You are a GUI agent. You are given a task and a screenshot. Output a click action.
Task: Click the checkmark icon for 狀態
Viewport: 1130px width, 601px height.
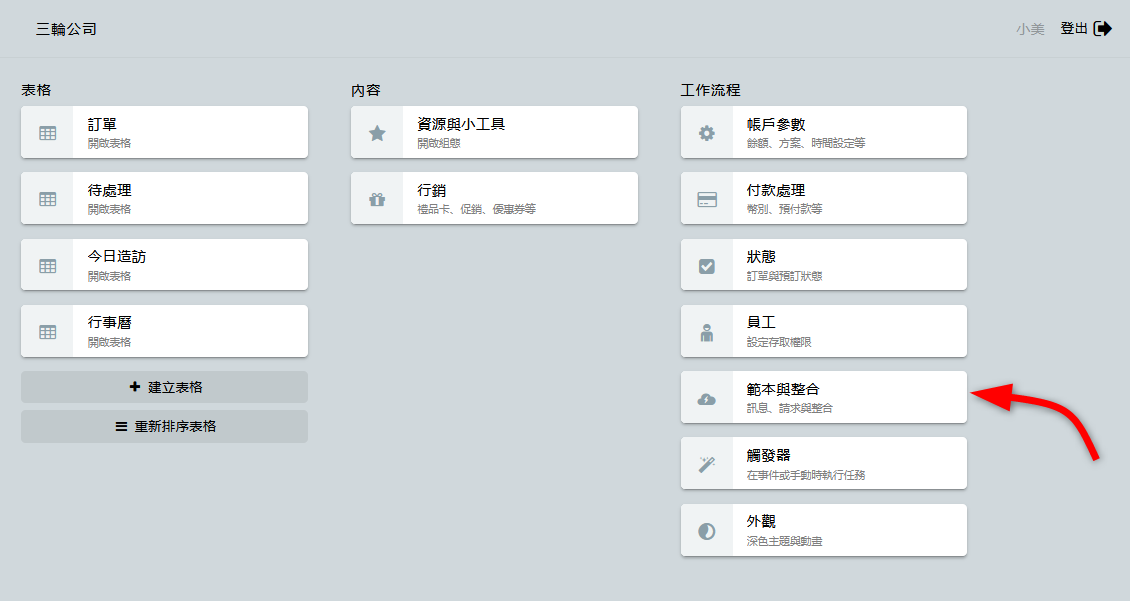pyautogui.click(x=707, y=265)
